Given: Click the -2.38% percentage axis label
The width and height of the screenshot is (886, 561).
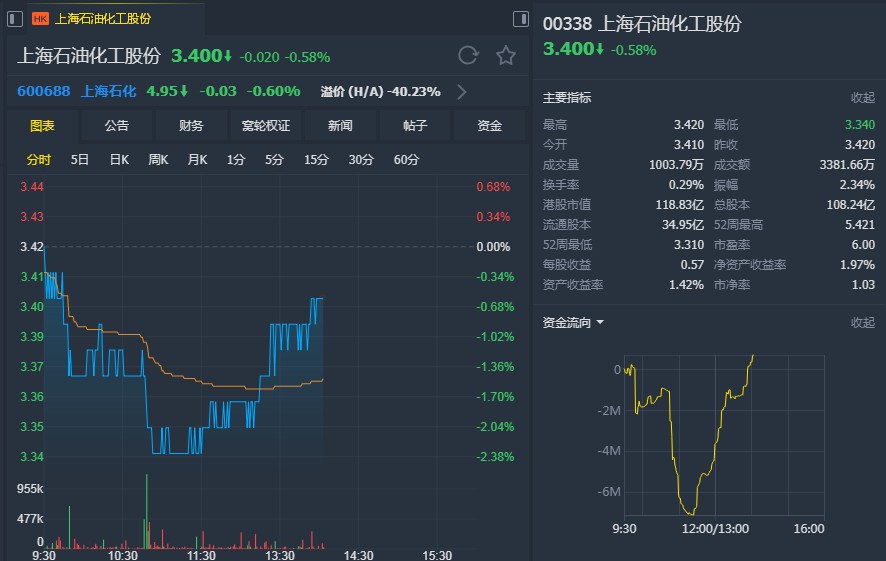Looking at the screenshot, I should [495, 456].
